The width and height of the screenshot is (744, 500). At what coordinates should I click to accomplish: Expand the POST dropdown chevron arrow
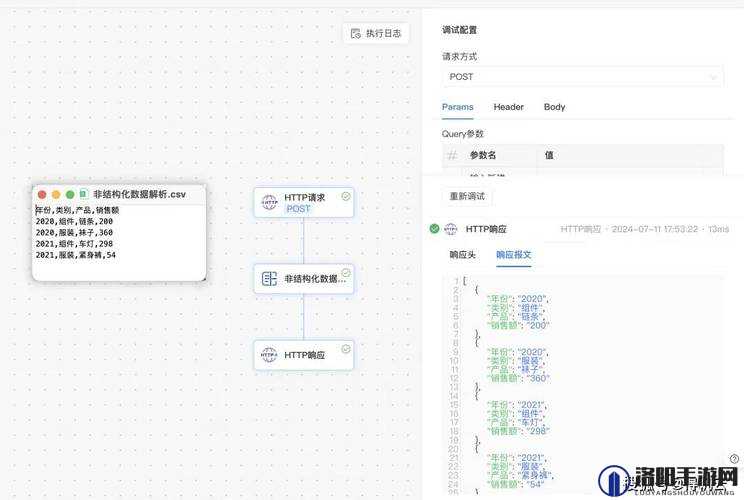coord(712,77)
